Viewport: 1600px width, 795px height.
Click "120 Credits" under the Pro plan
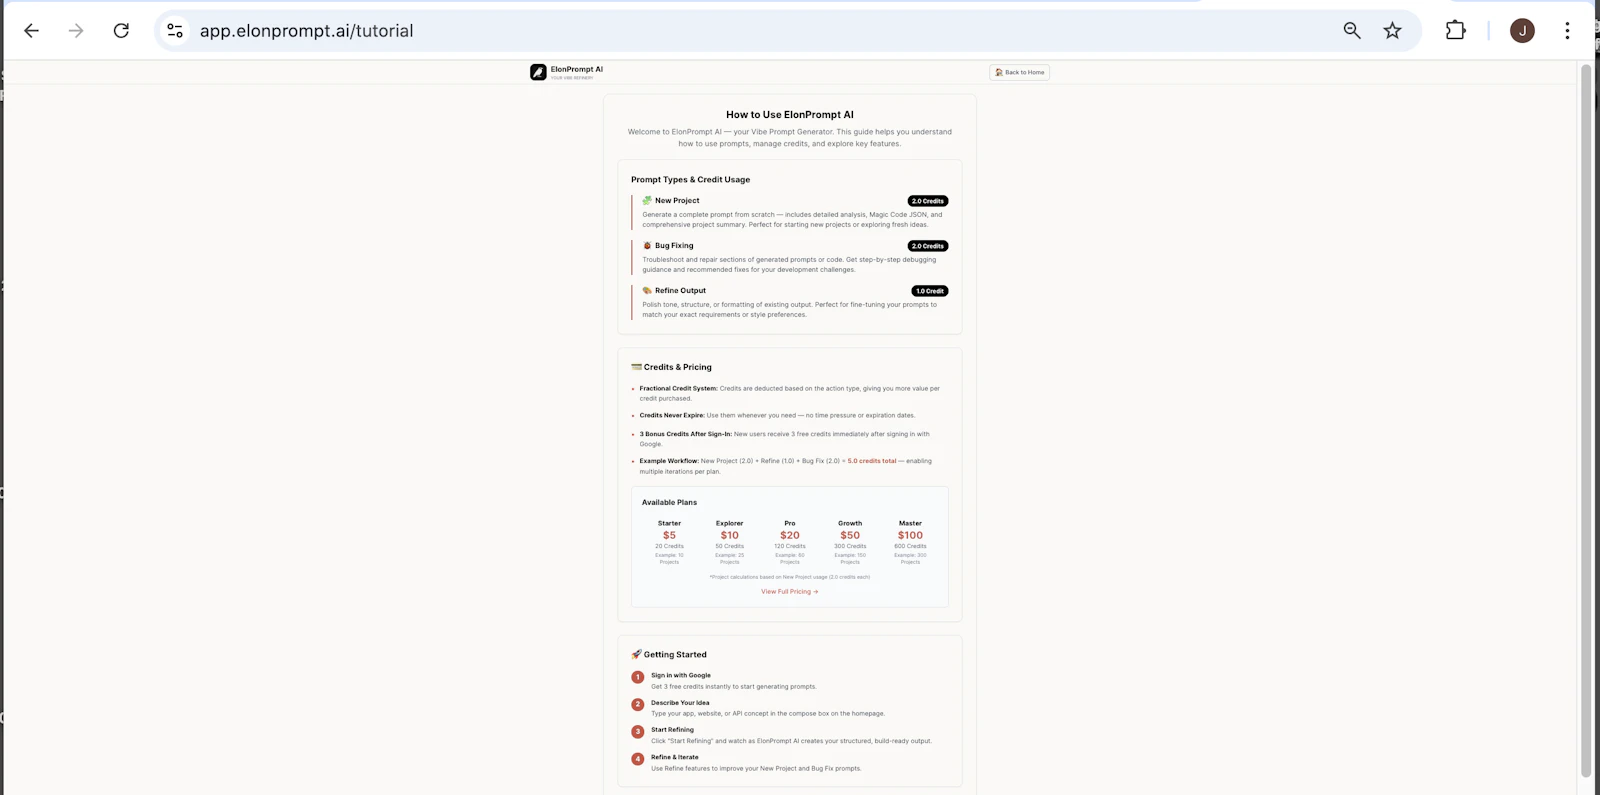pyautogui.click(x=790, y=546)
